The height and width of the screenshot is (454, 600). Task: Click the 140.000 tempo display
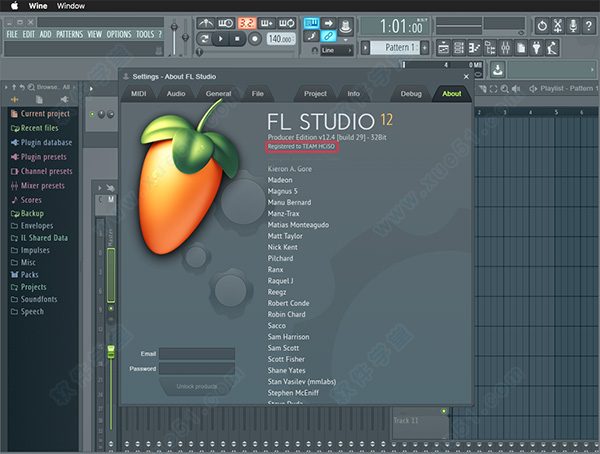click(281, 39)
